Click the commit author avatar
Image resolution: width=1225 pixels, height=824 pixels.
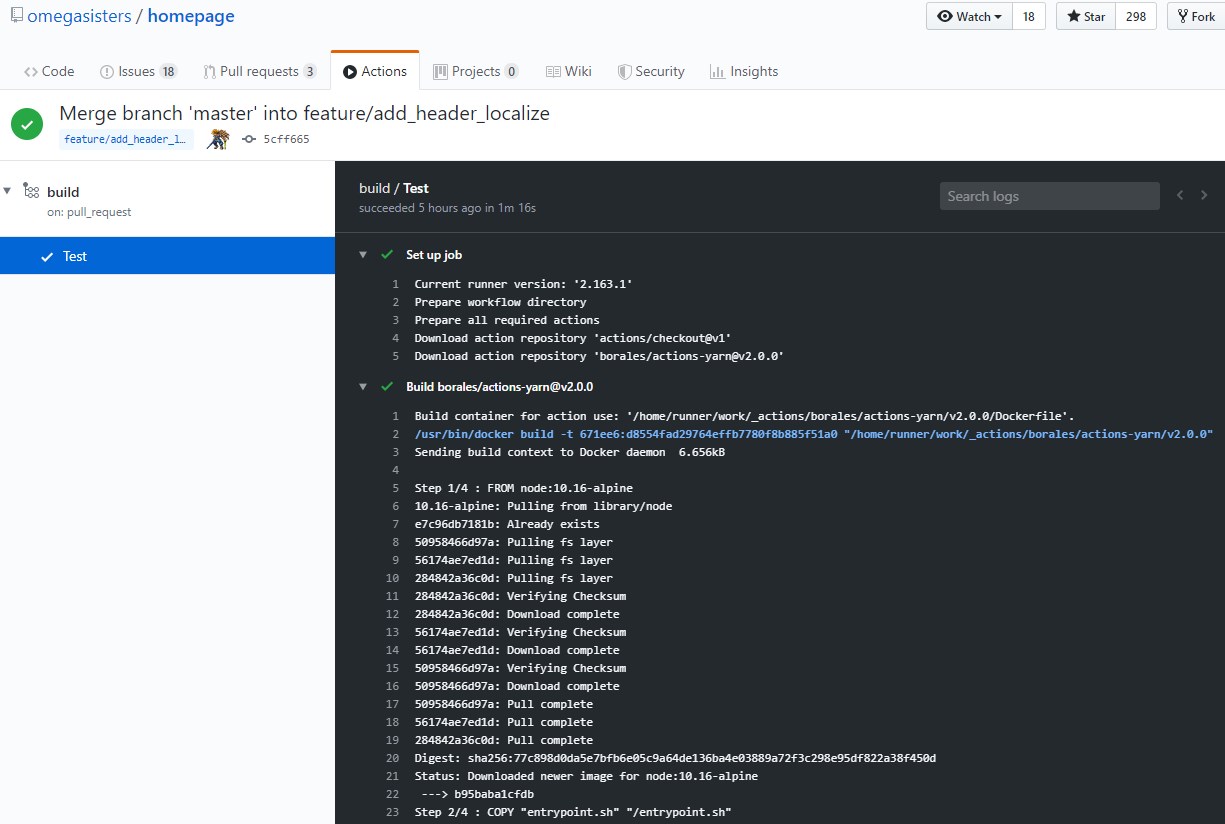(218, 139)
